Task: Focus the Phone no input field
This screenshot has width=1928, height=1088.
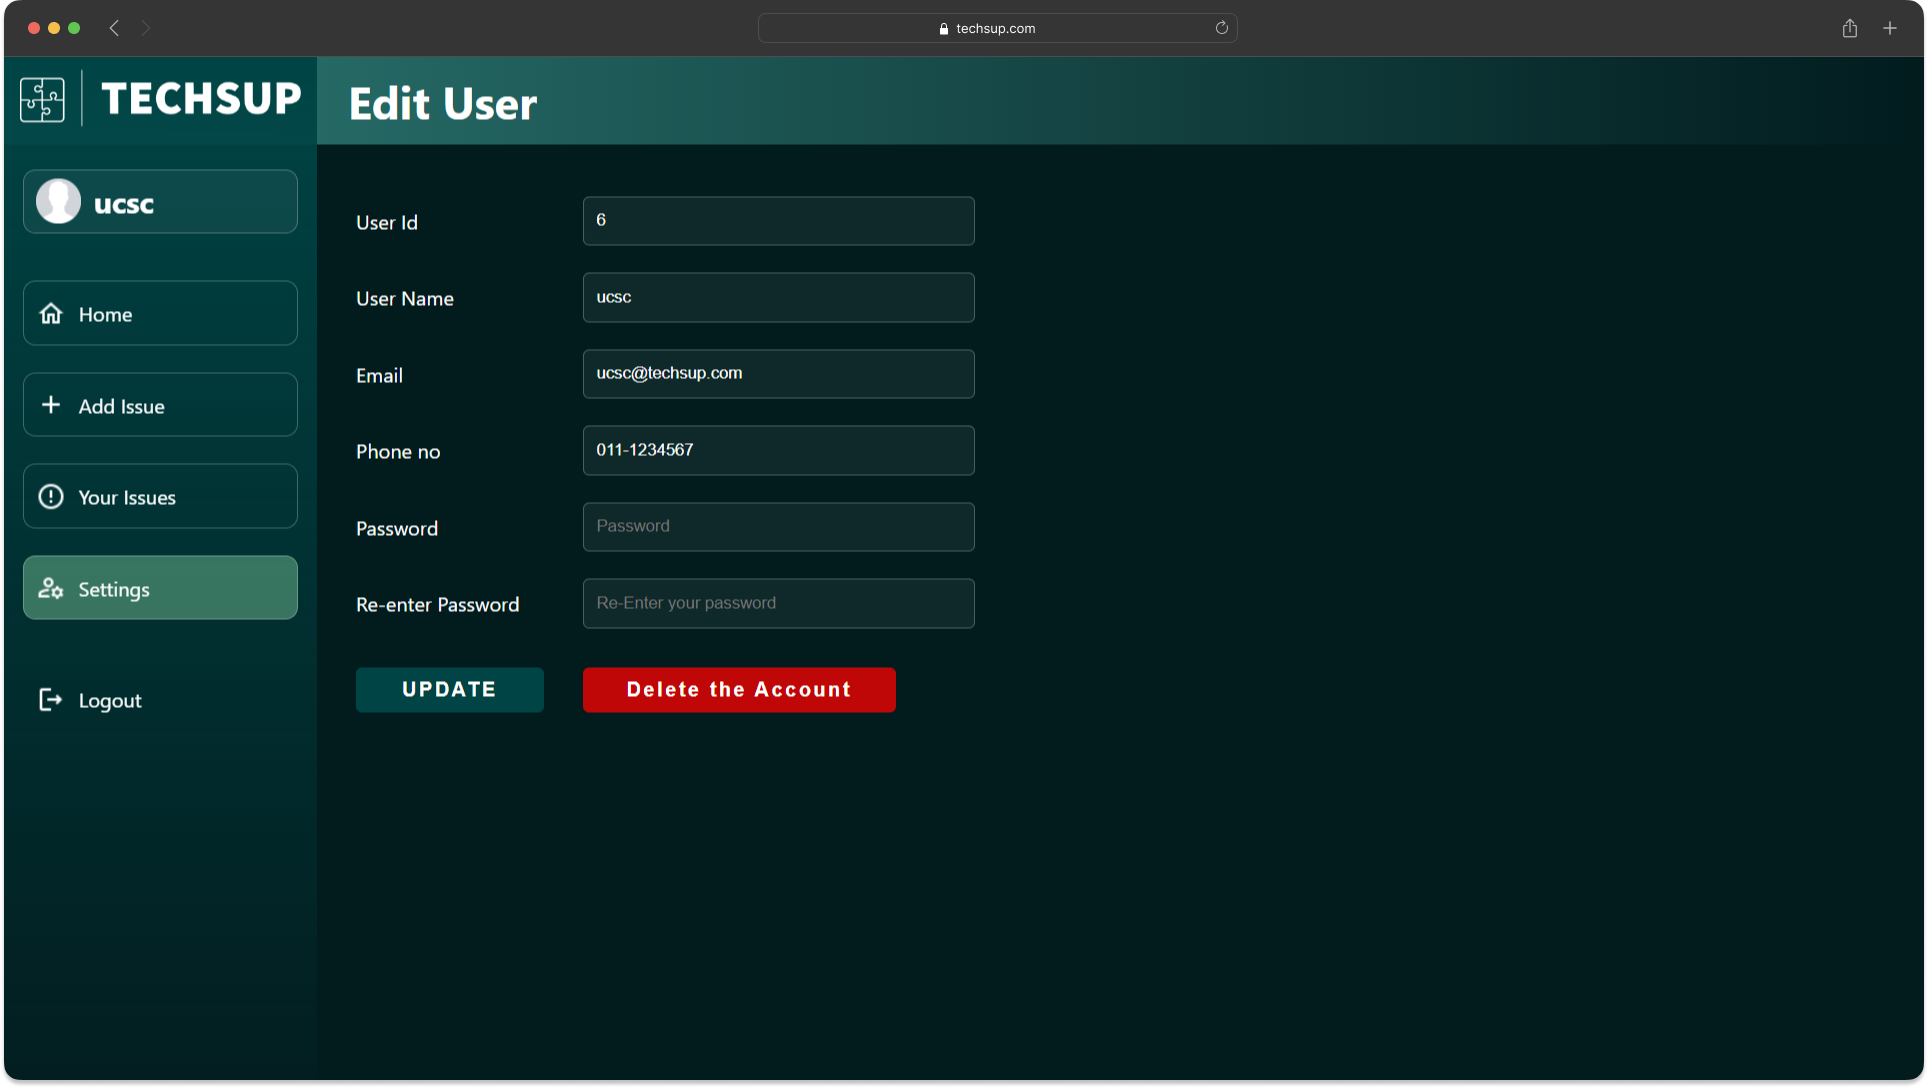Action: (778, 451)
